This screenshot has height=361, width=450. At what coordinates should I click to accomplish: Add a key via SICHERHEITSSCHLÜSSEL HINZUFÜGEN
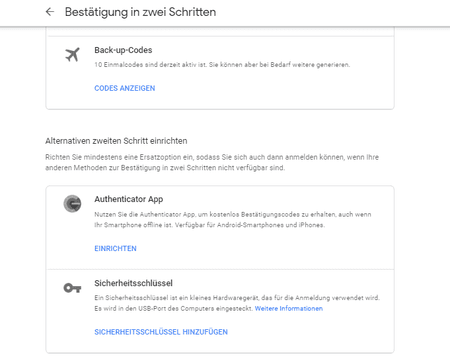[x=161, y=332]
